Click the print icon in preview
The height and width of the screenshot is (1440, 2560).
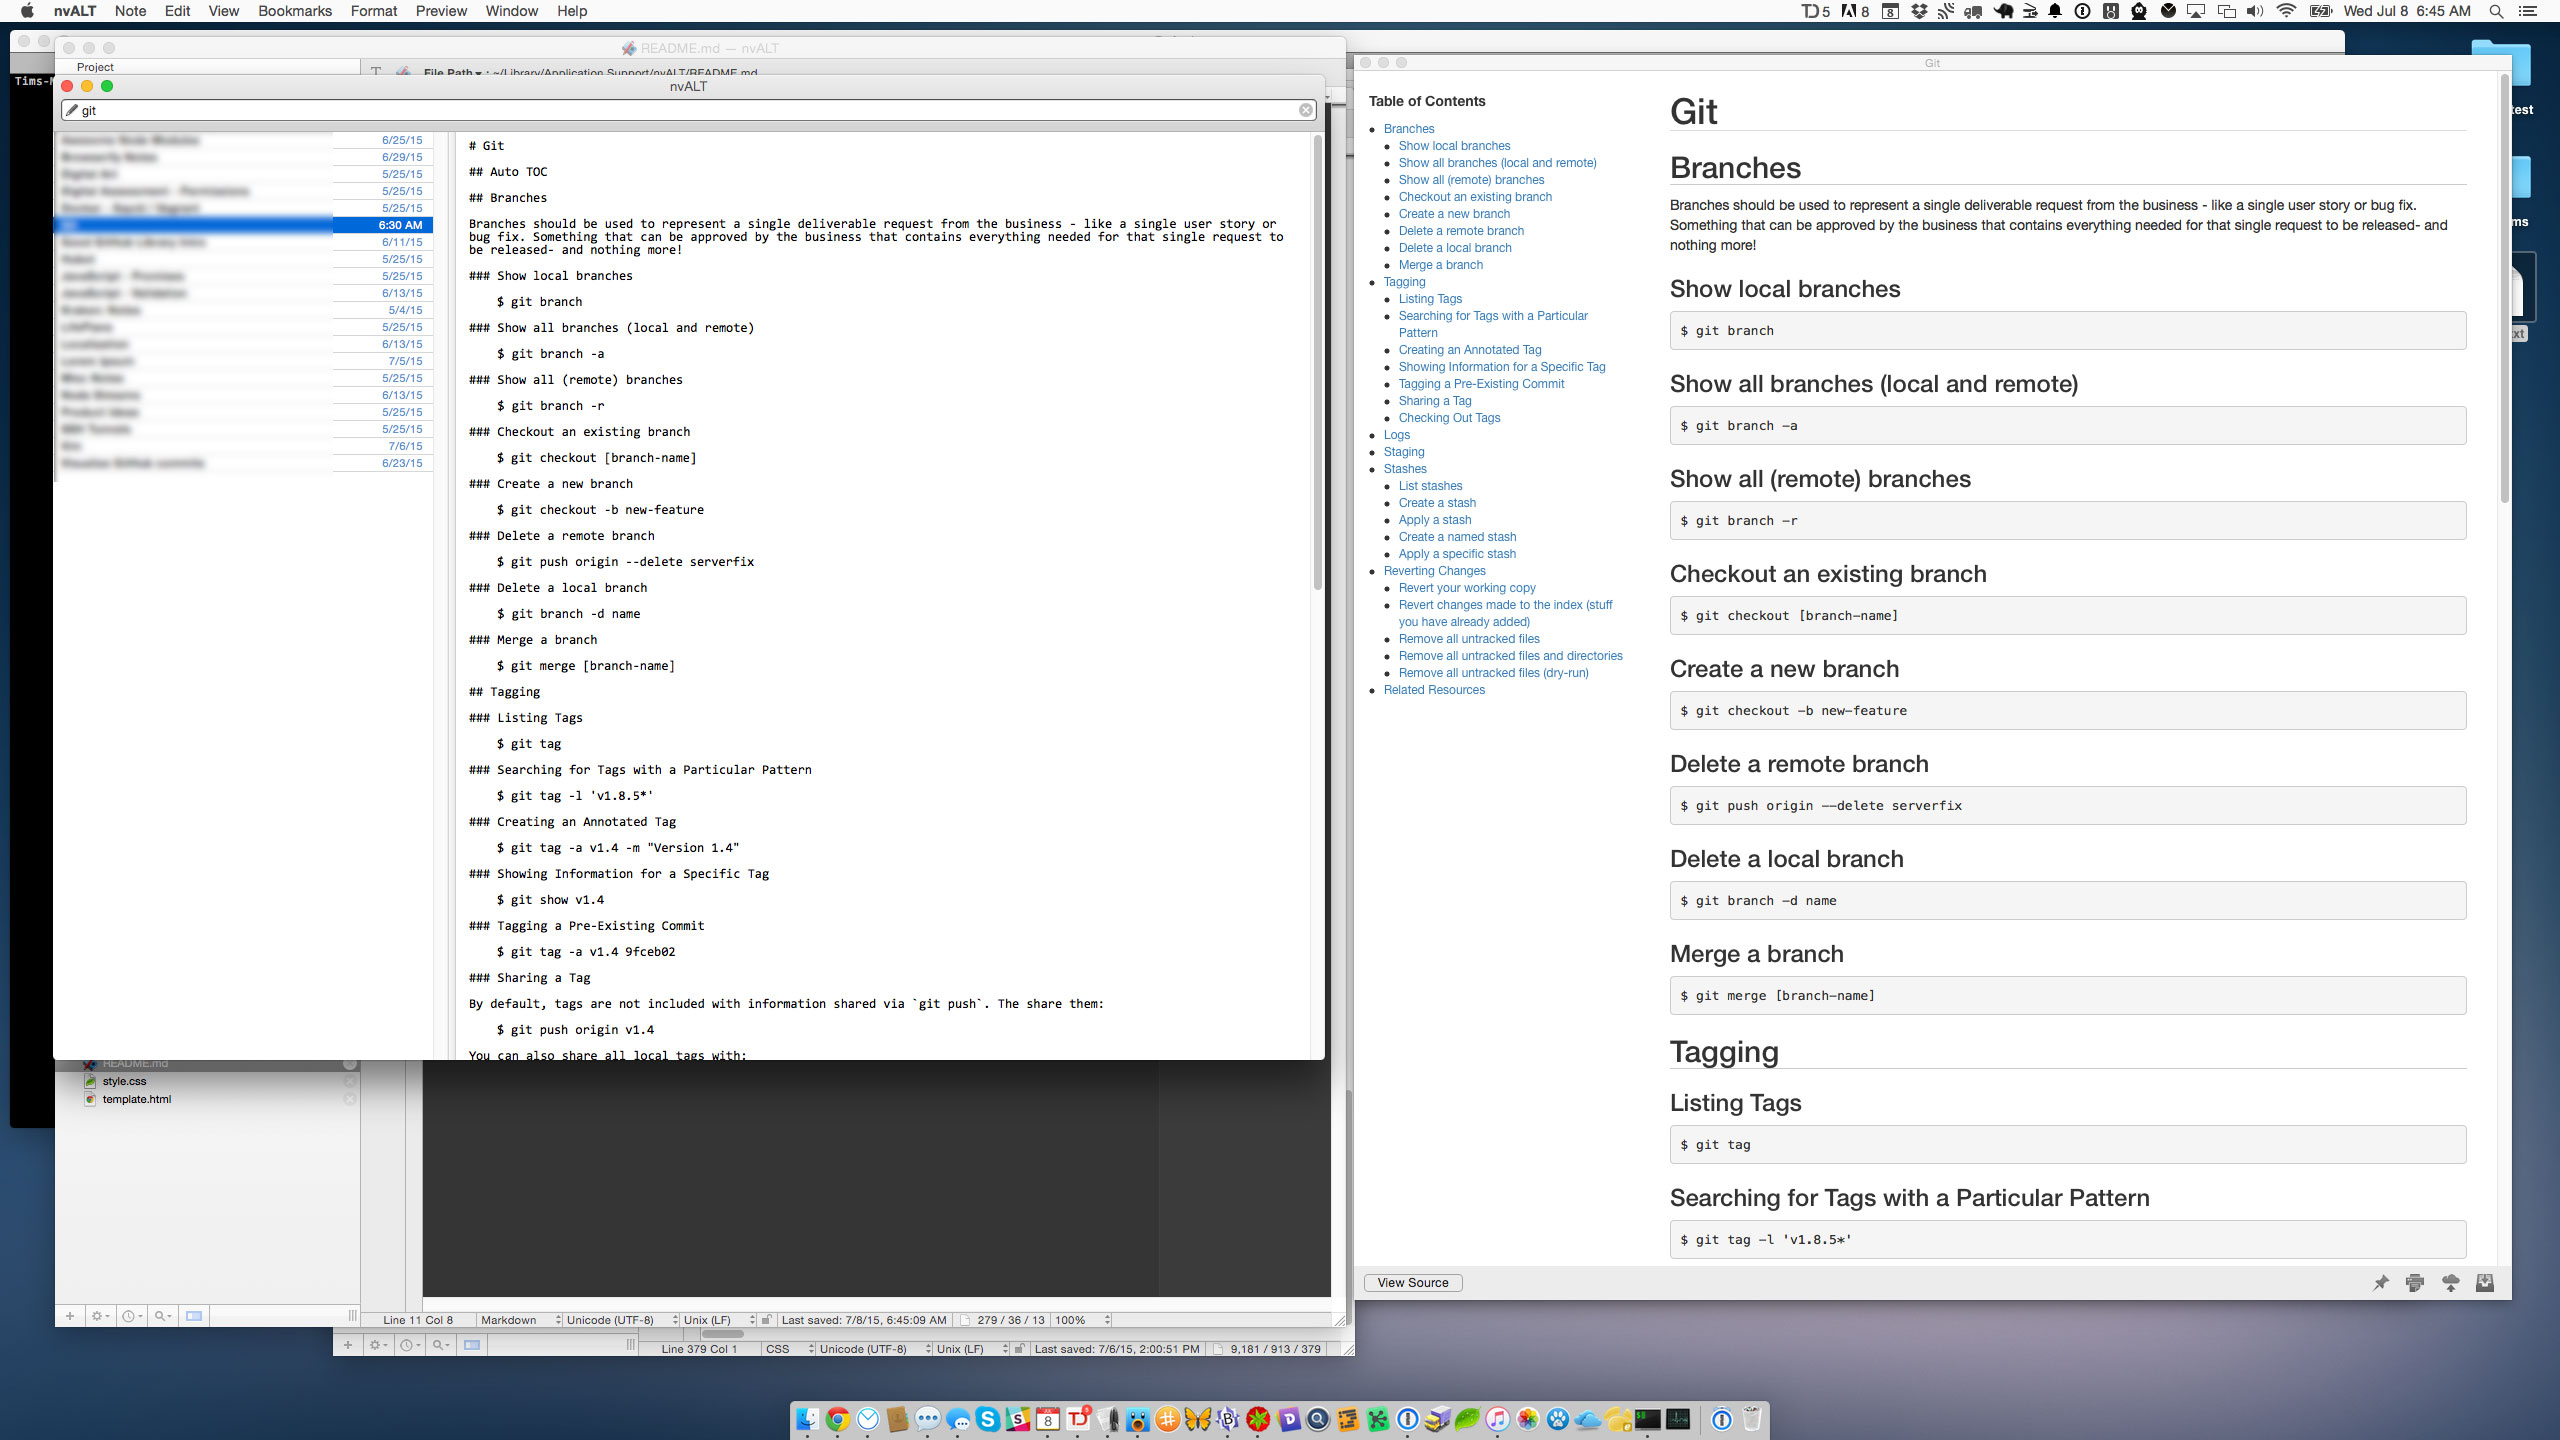click(2415, 1283)
